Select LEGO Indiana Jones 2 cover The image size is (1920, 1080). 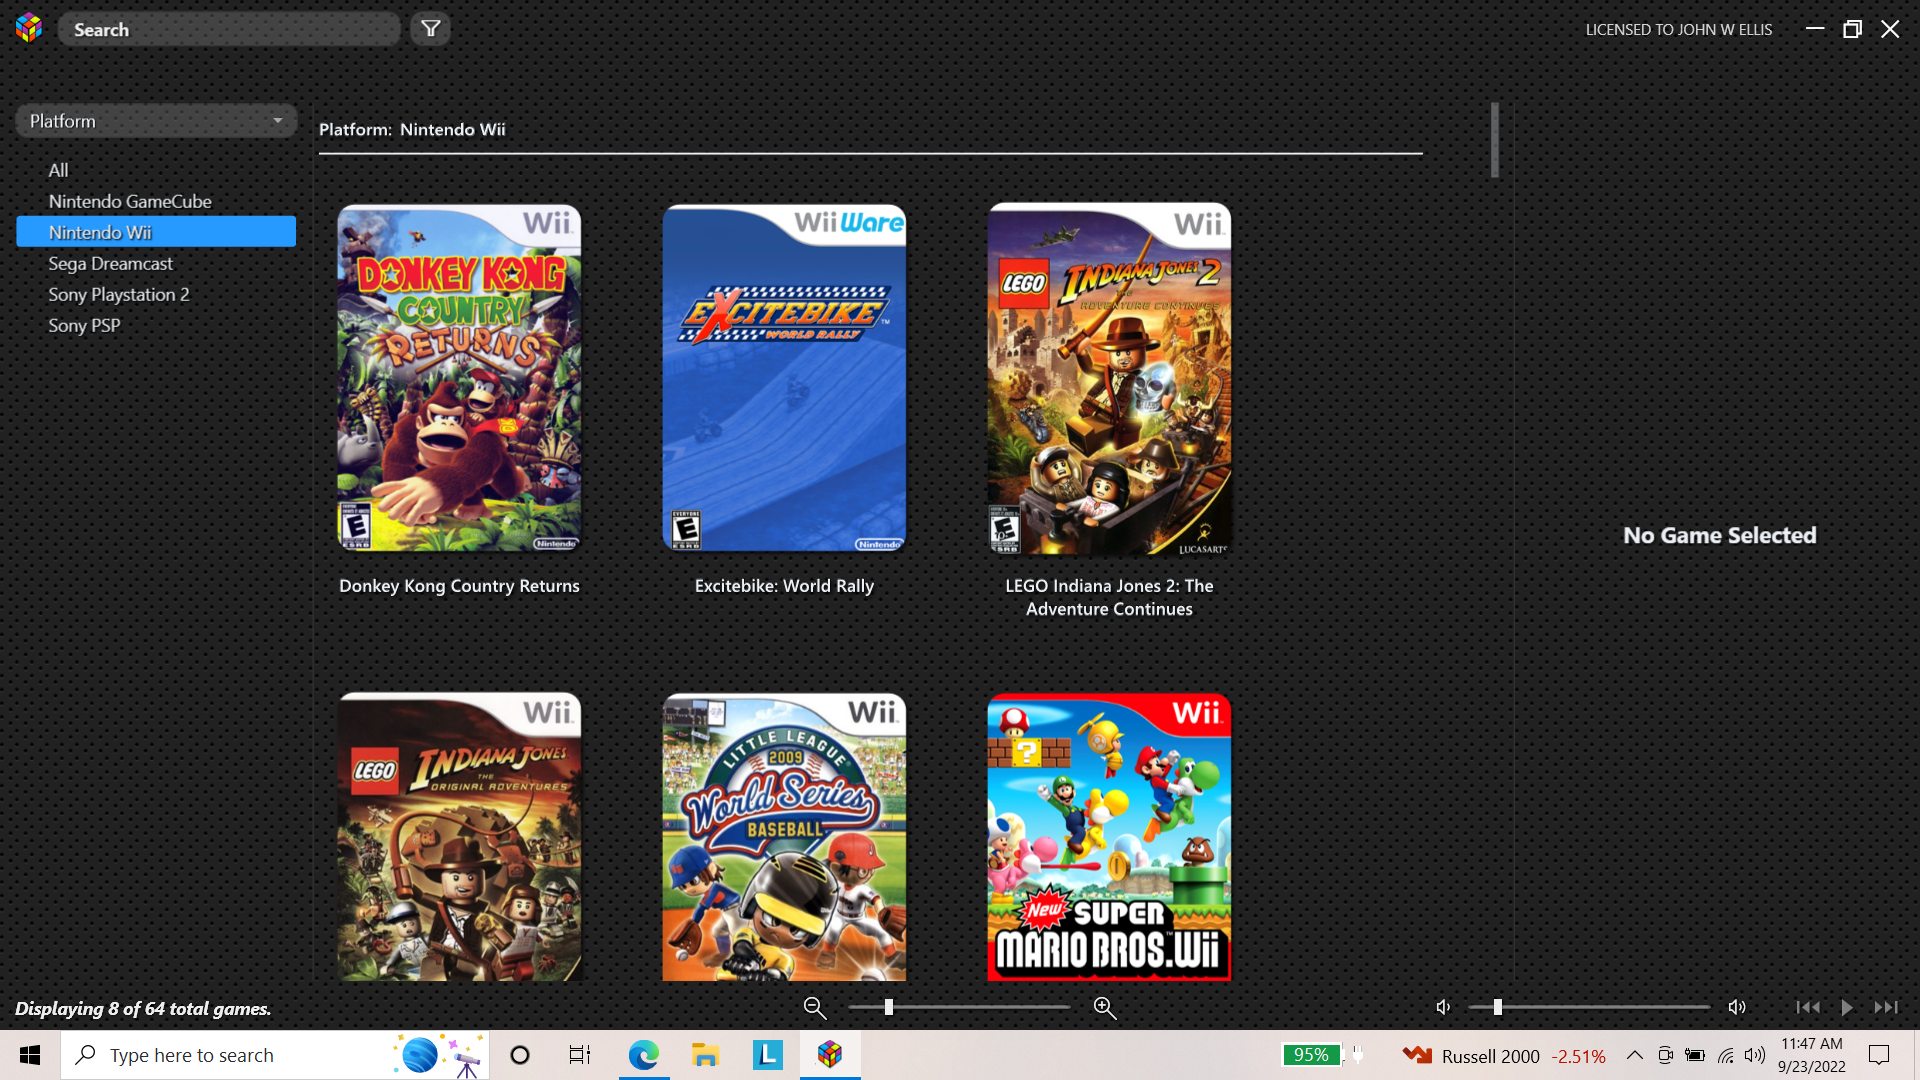[x=1109, y=378]
